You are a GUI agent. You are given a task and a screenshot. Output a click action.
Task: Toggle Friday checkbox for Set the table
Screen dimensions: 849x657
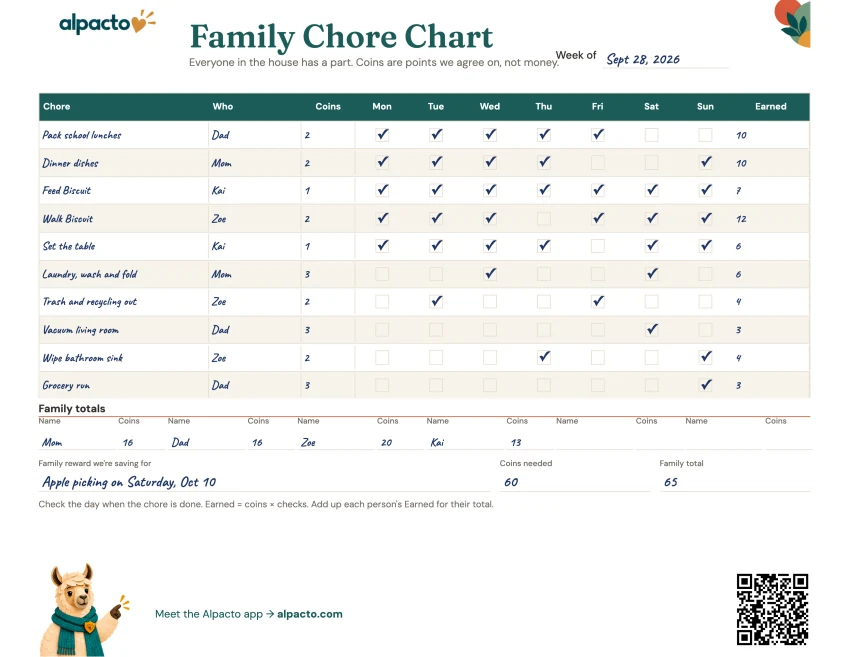point(598,246)
